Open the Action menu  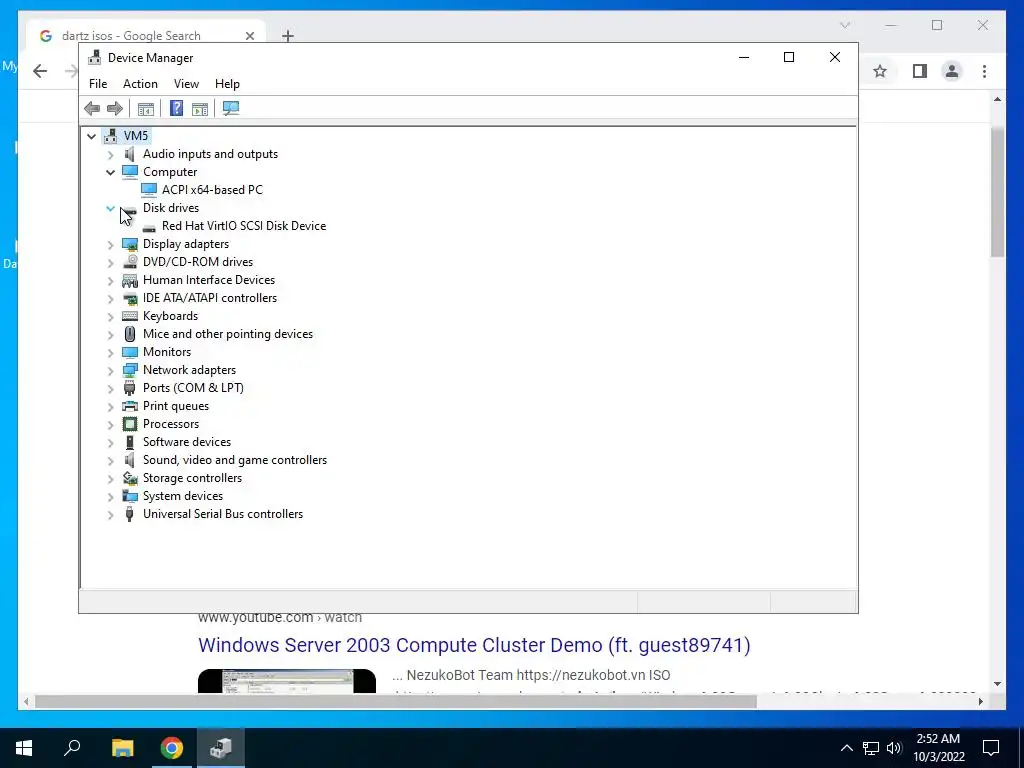coord(140,84)
